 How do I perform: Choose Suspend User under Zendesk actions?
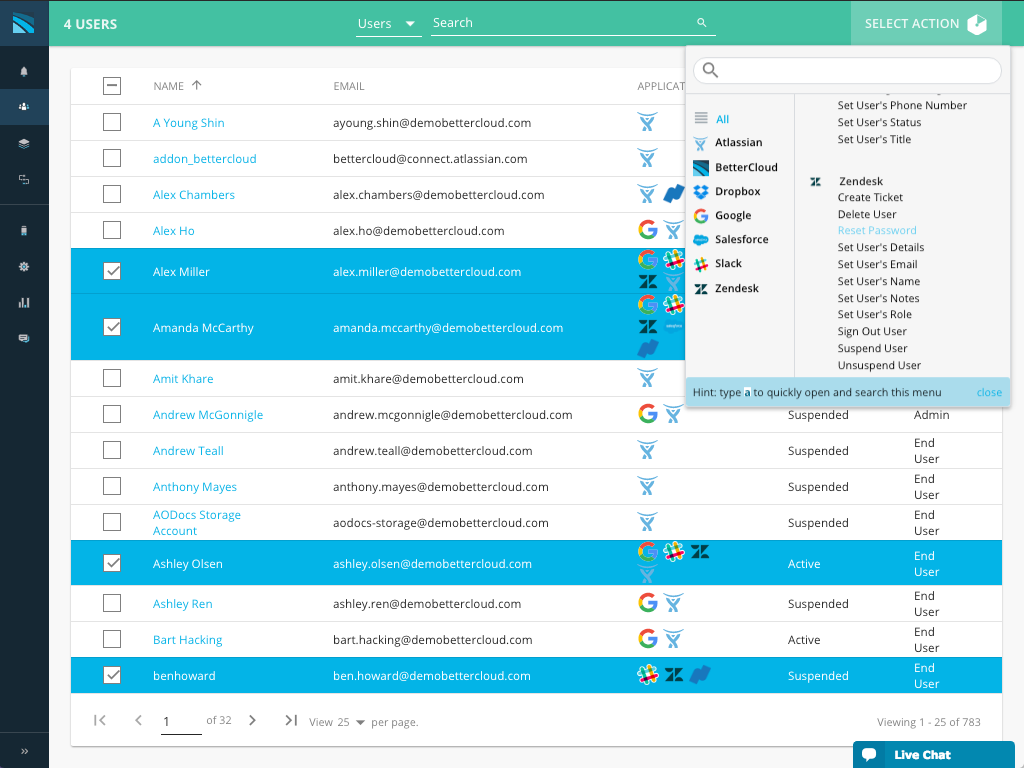[872, 349]
